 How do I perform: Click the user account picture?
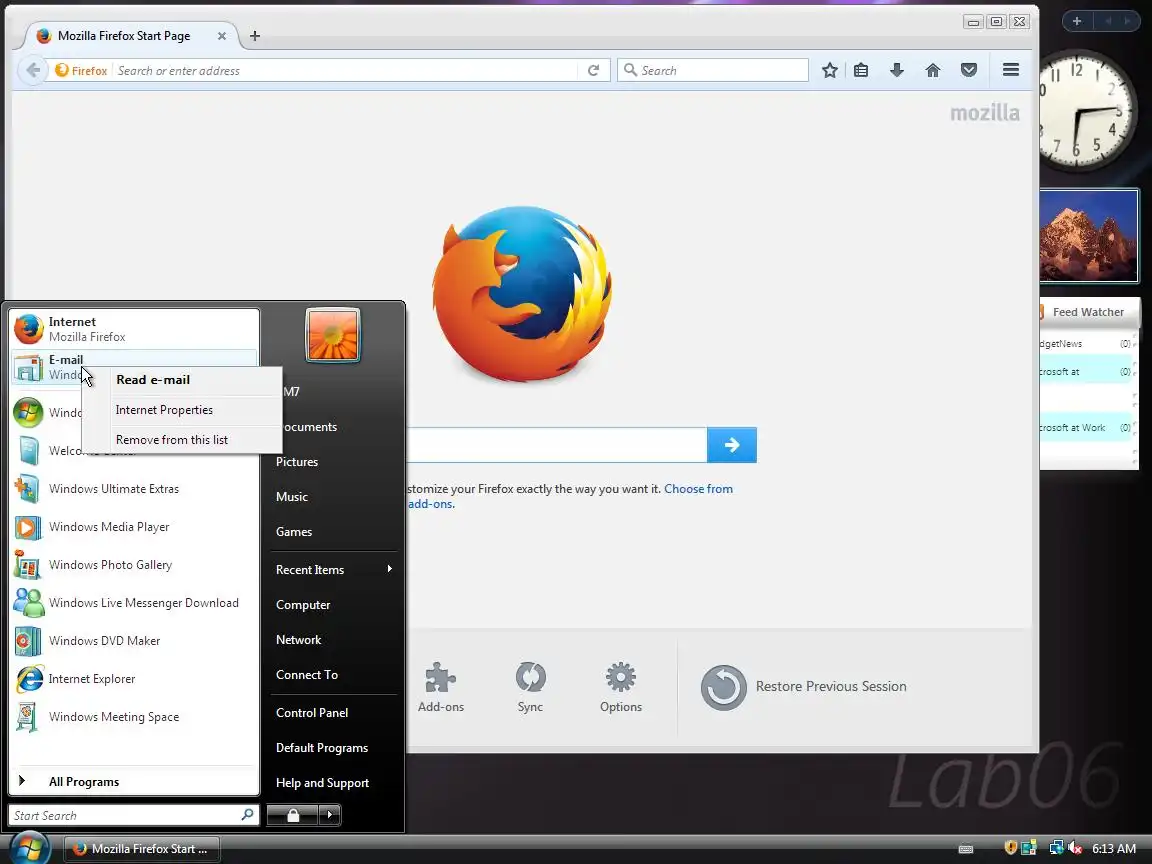point(333,335)
